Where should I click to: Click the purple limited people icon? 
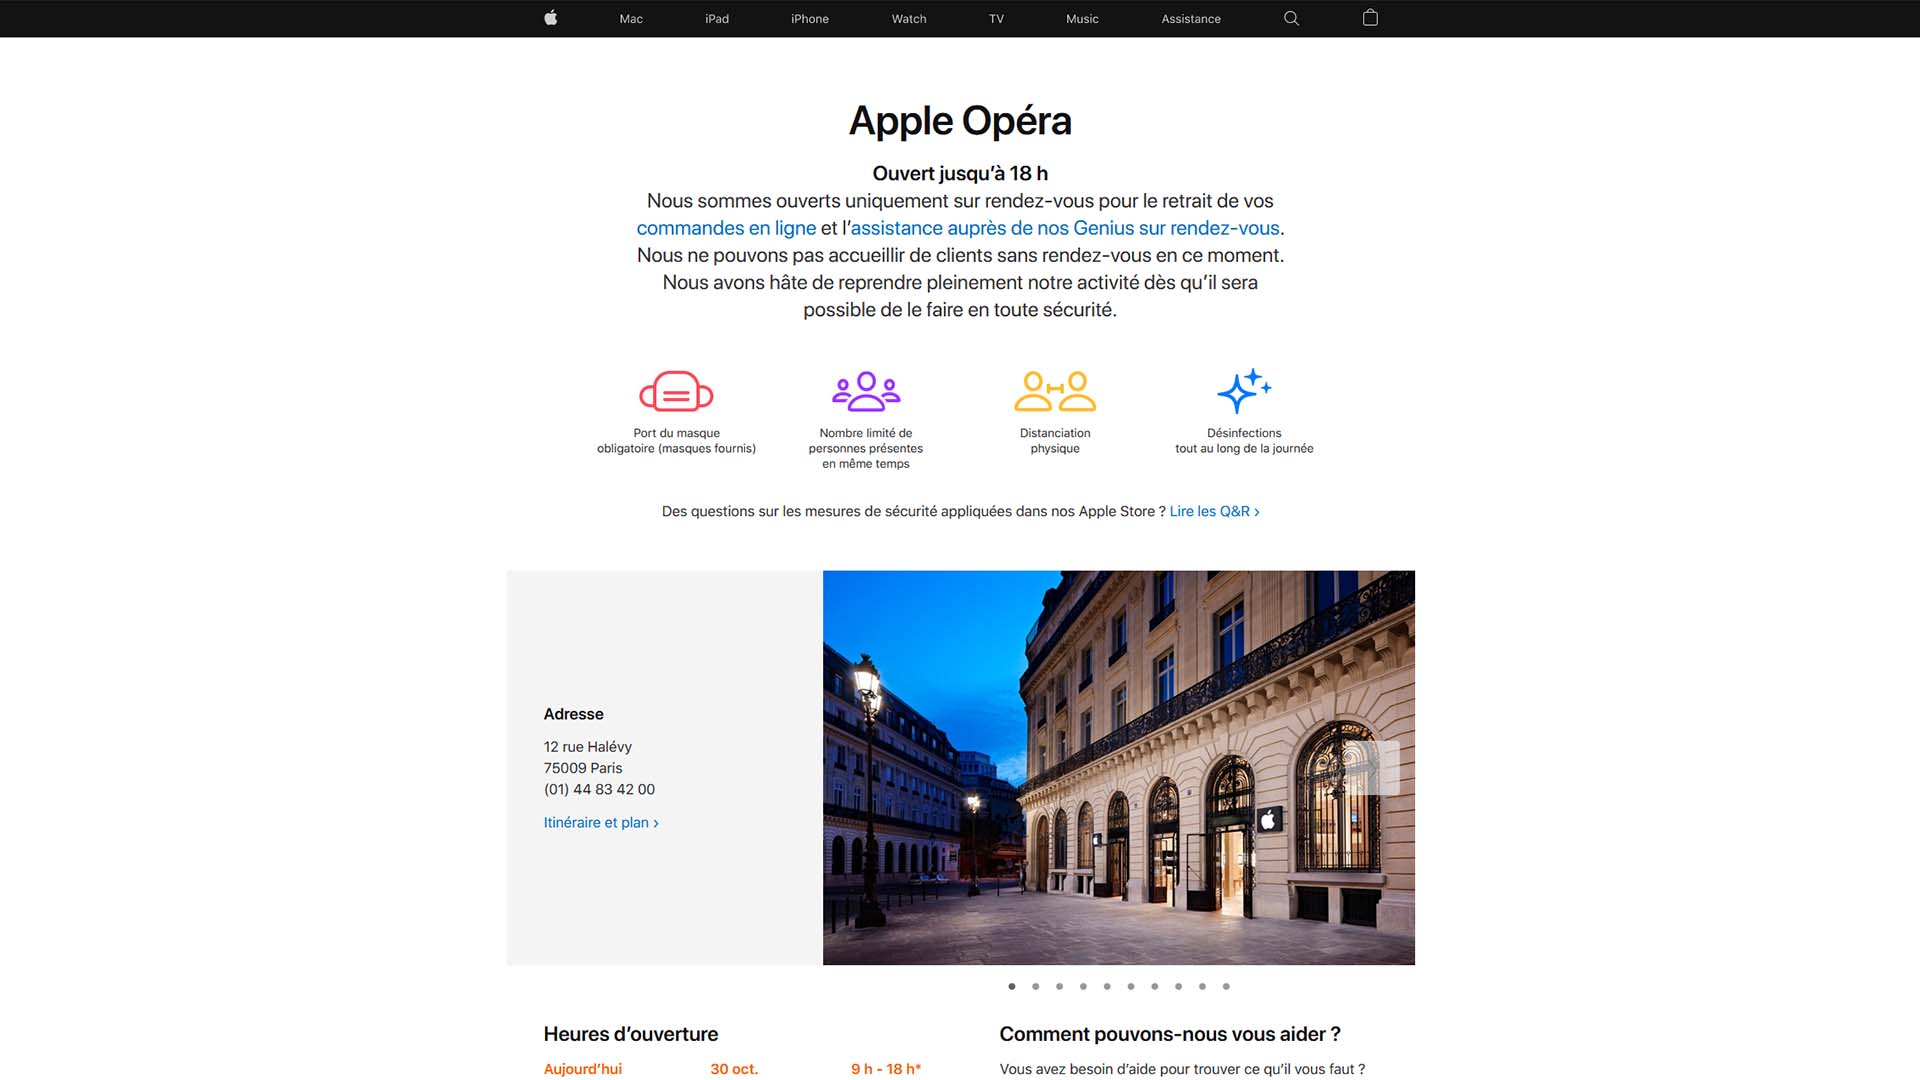tap(866, 391)
